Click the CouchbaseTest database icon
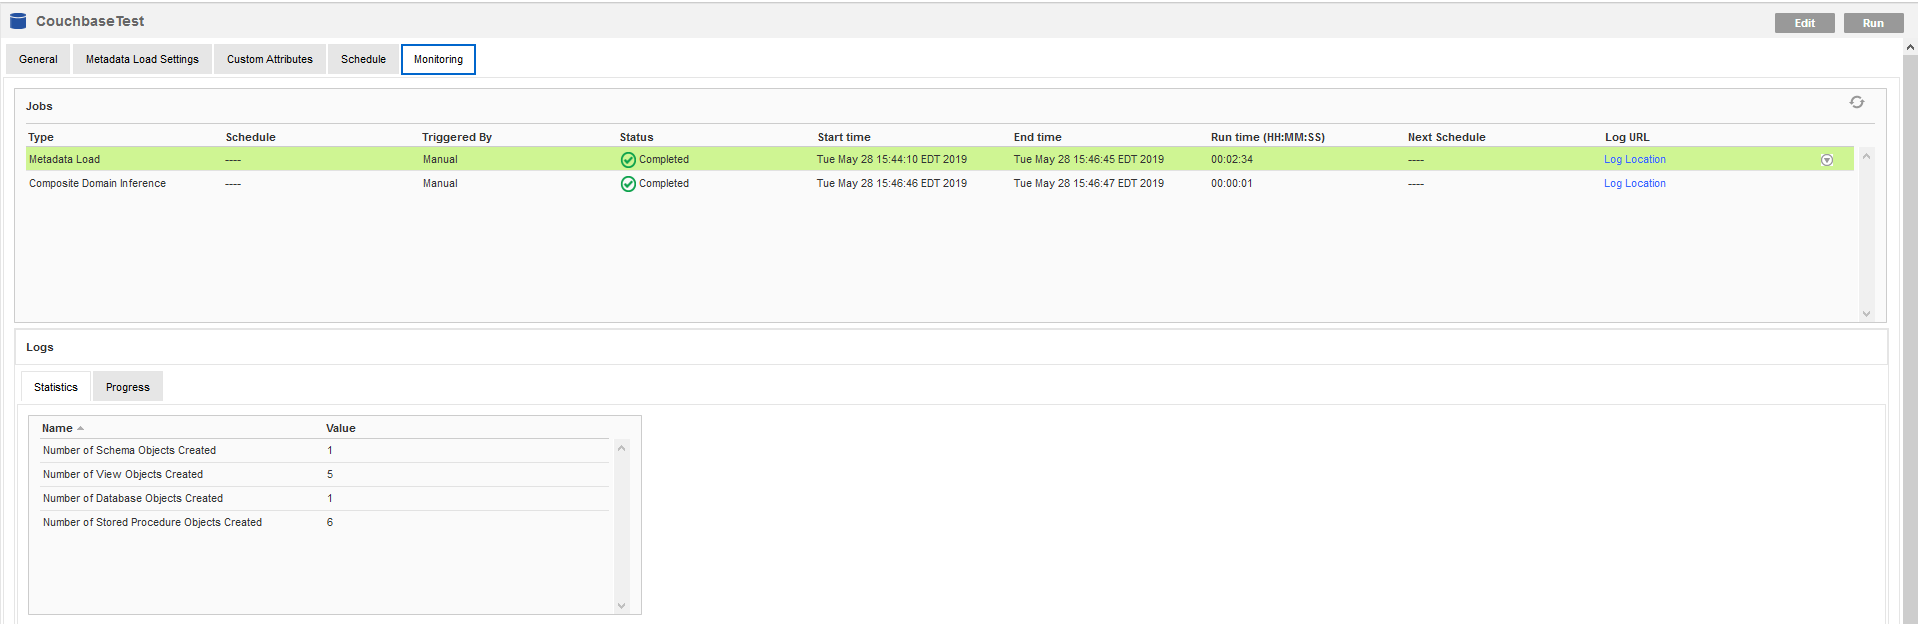Screen dimensions: 1918x624 pos(18,21)
